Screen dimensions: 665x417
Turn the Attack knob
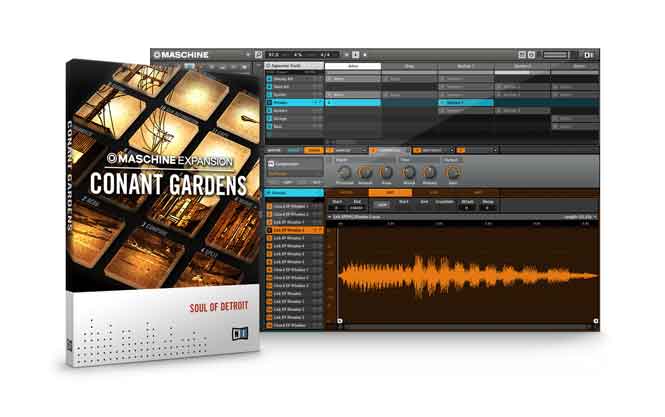click(408, 172)
